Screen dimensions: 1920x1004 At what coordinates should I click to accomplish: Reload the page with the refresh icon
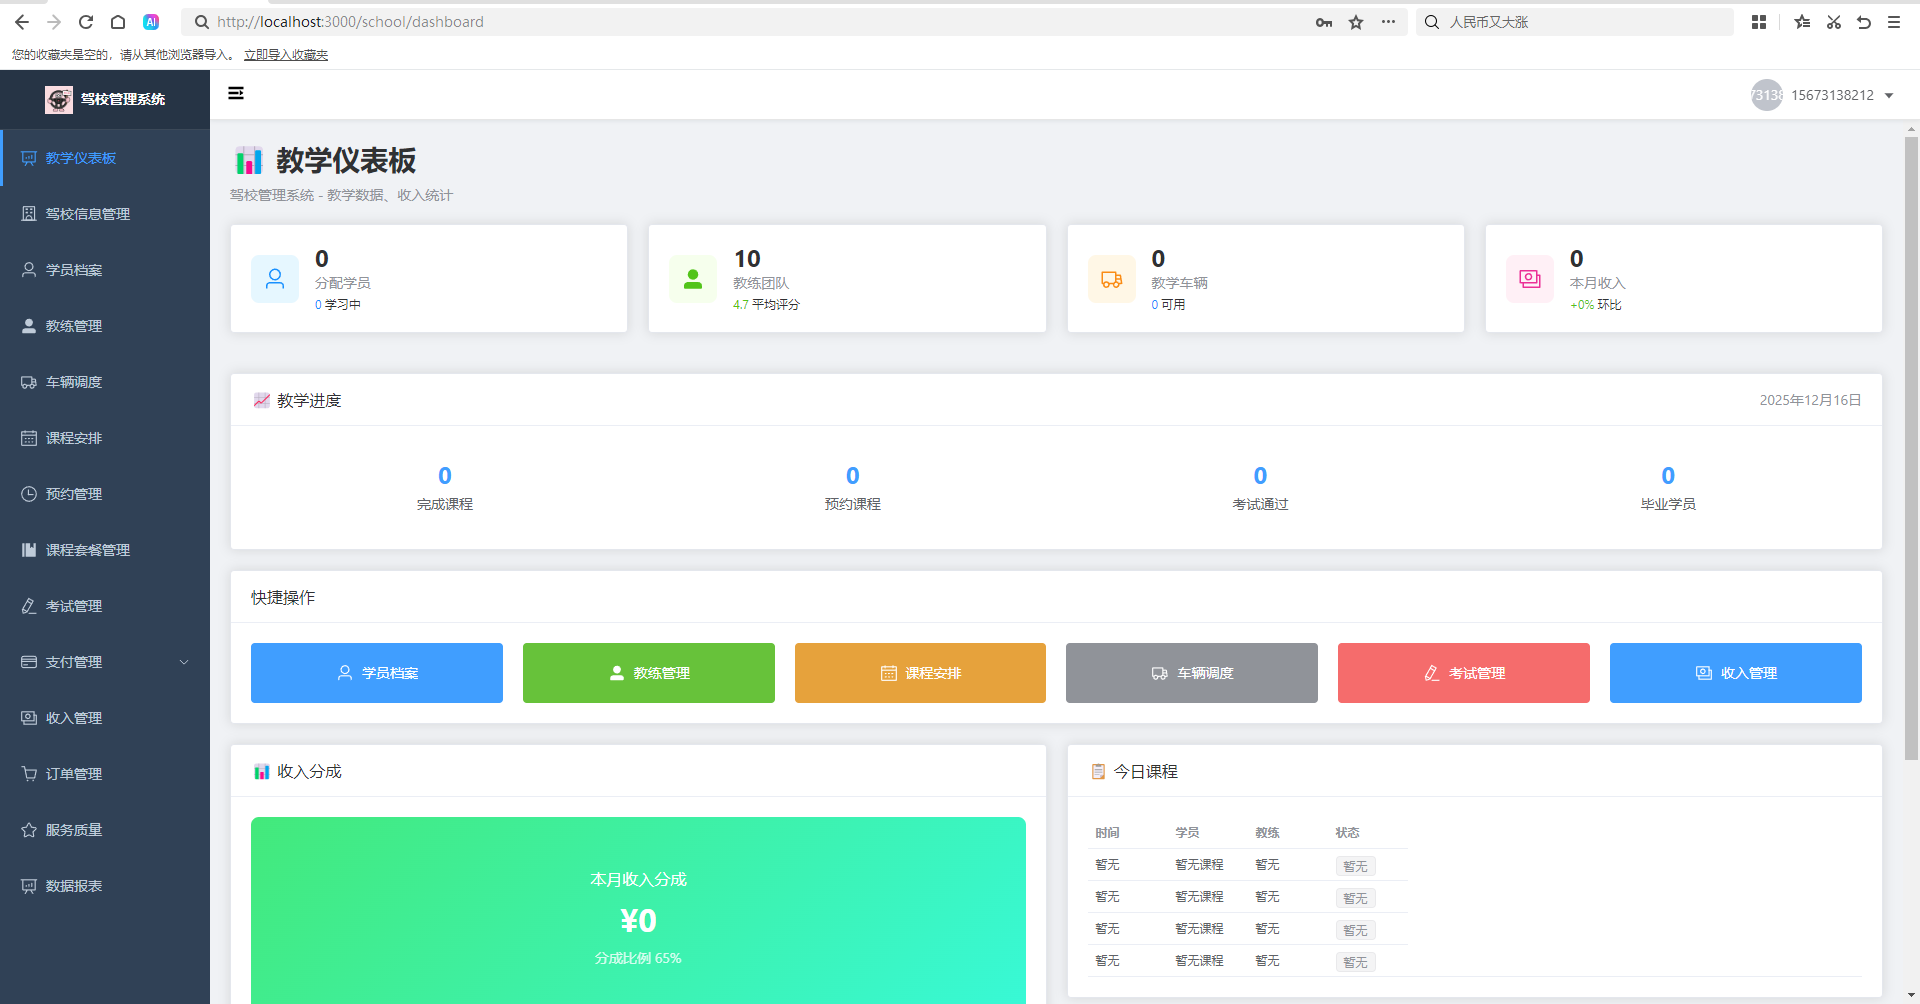[x=86, y=22]
